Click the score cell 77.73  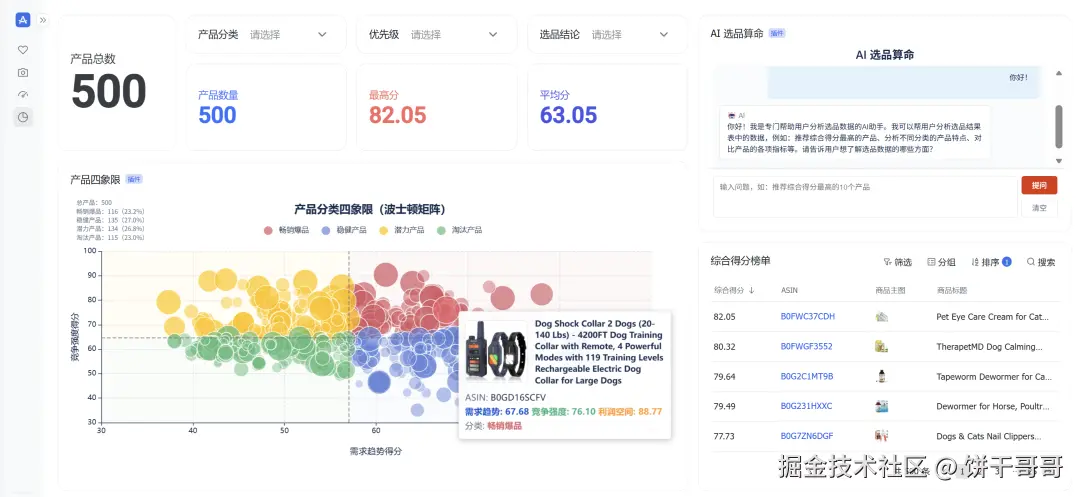725,436
